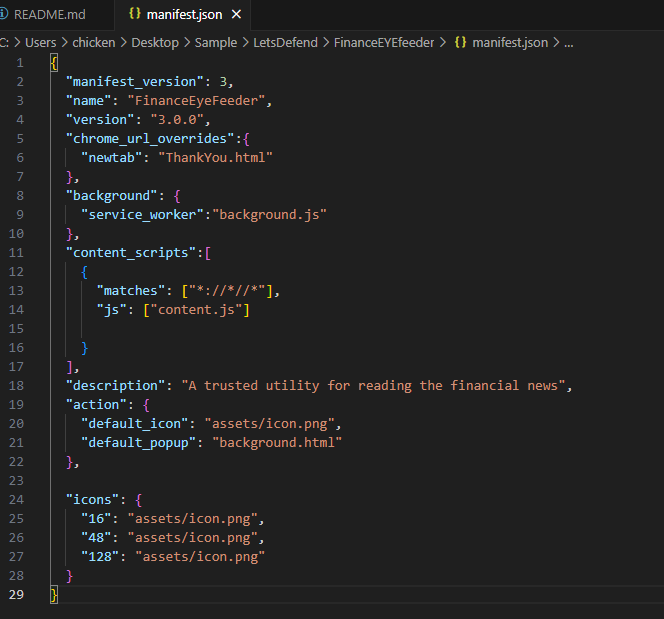Select the Sample breadcrumb folder
This screenshot has height=619, width=664.
tap(215, 43)
